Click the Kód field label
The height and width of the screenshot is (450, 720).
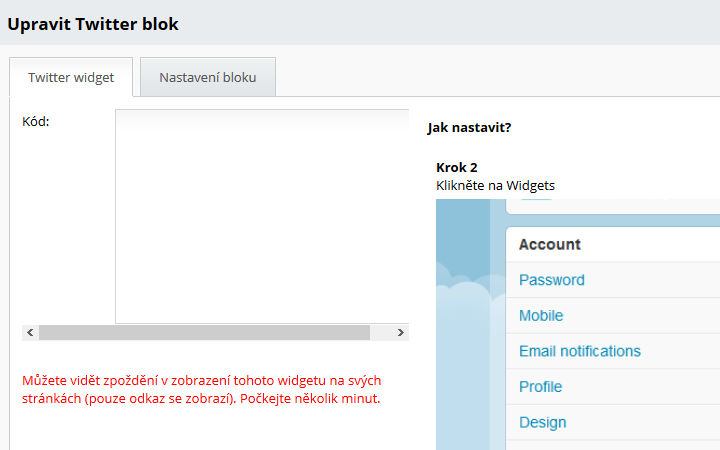(35, 121)
